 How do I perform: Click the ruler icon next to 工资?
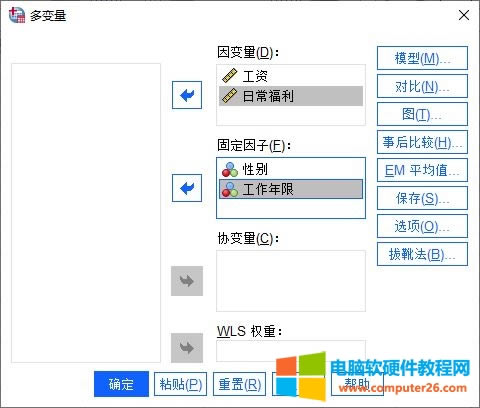point(230,76)
